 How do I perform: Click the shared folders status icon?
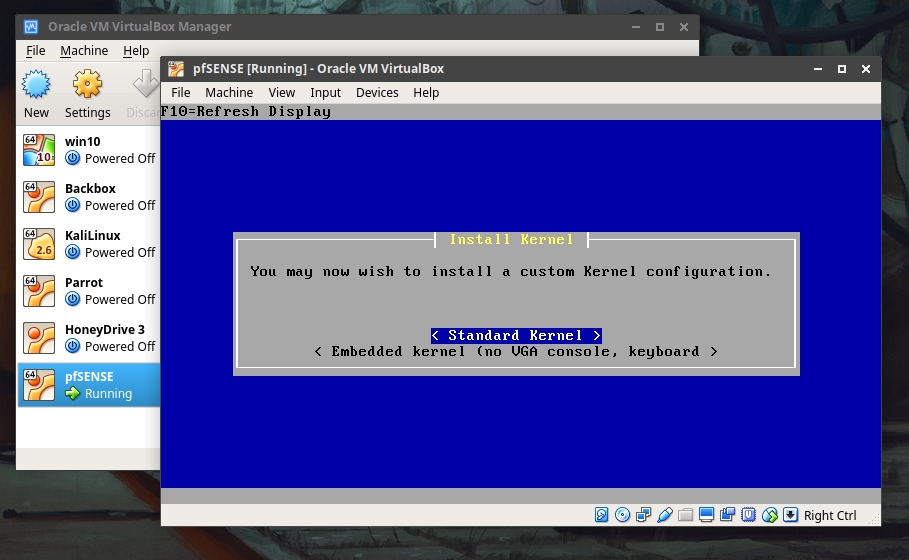coord(686,515)
